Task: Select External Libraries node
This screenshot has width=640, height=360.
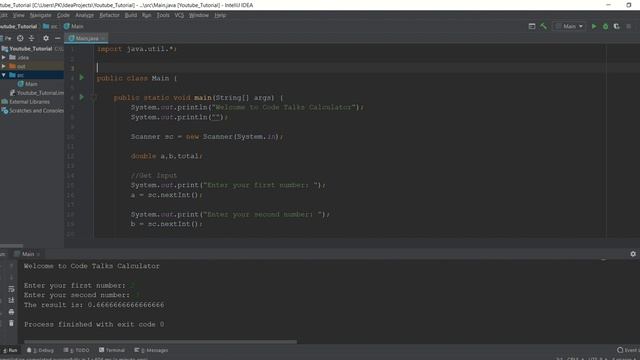Action: click(25, 102)
